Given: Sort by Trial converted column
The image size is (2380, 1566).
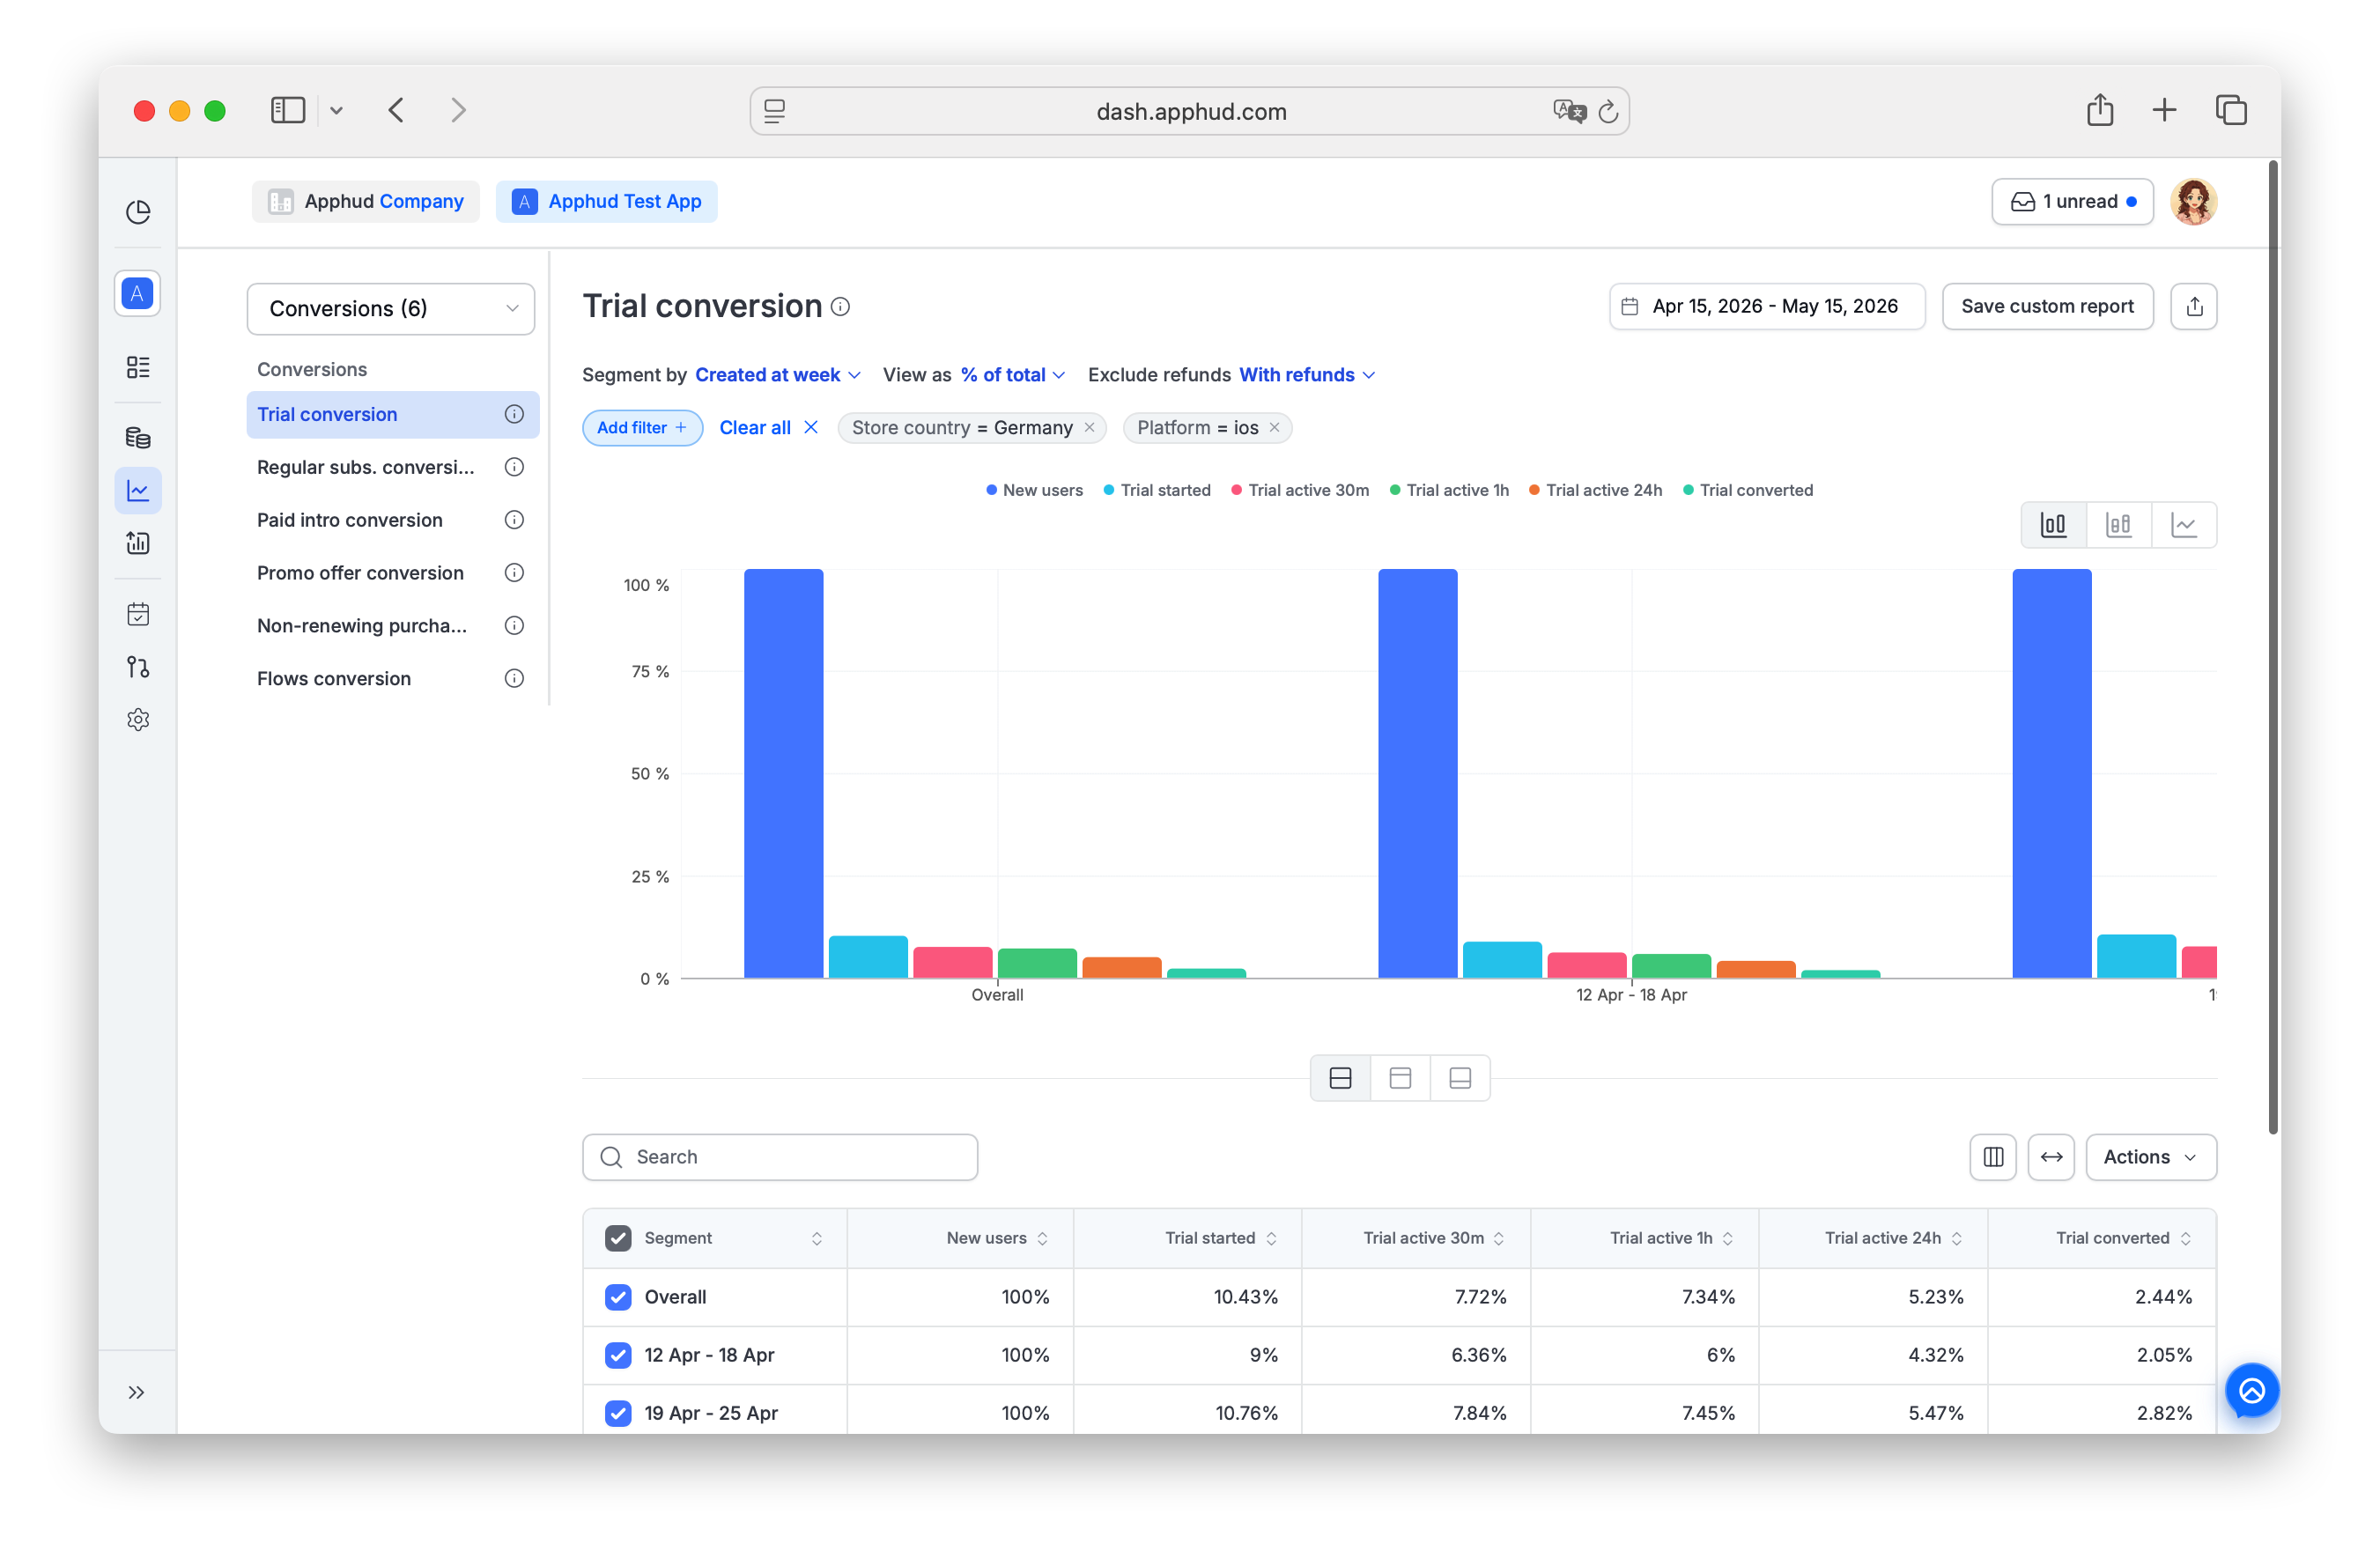Looking at the screenshot, I should (x=2186, y=1238).
